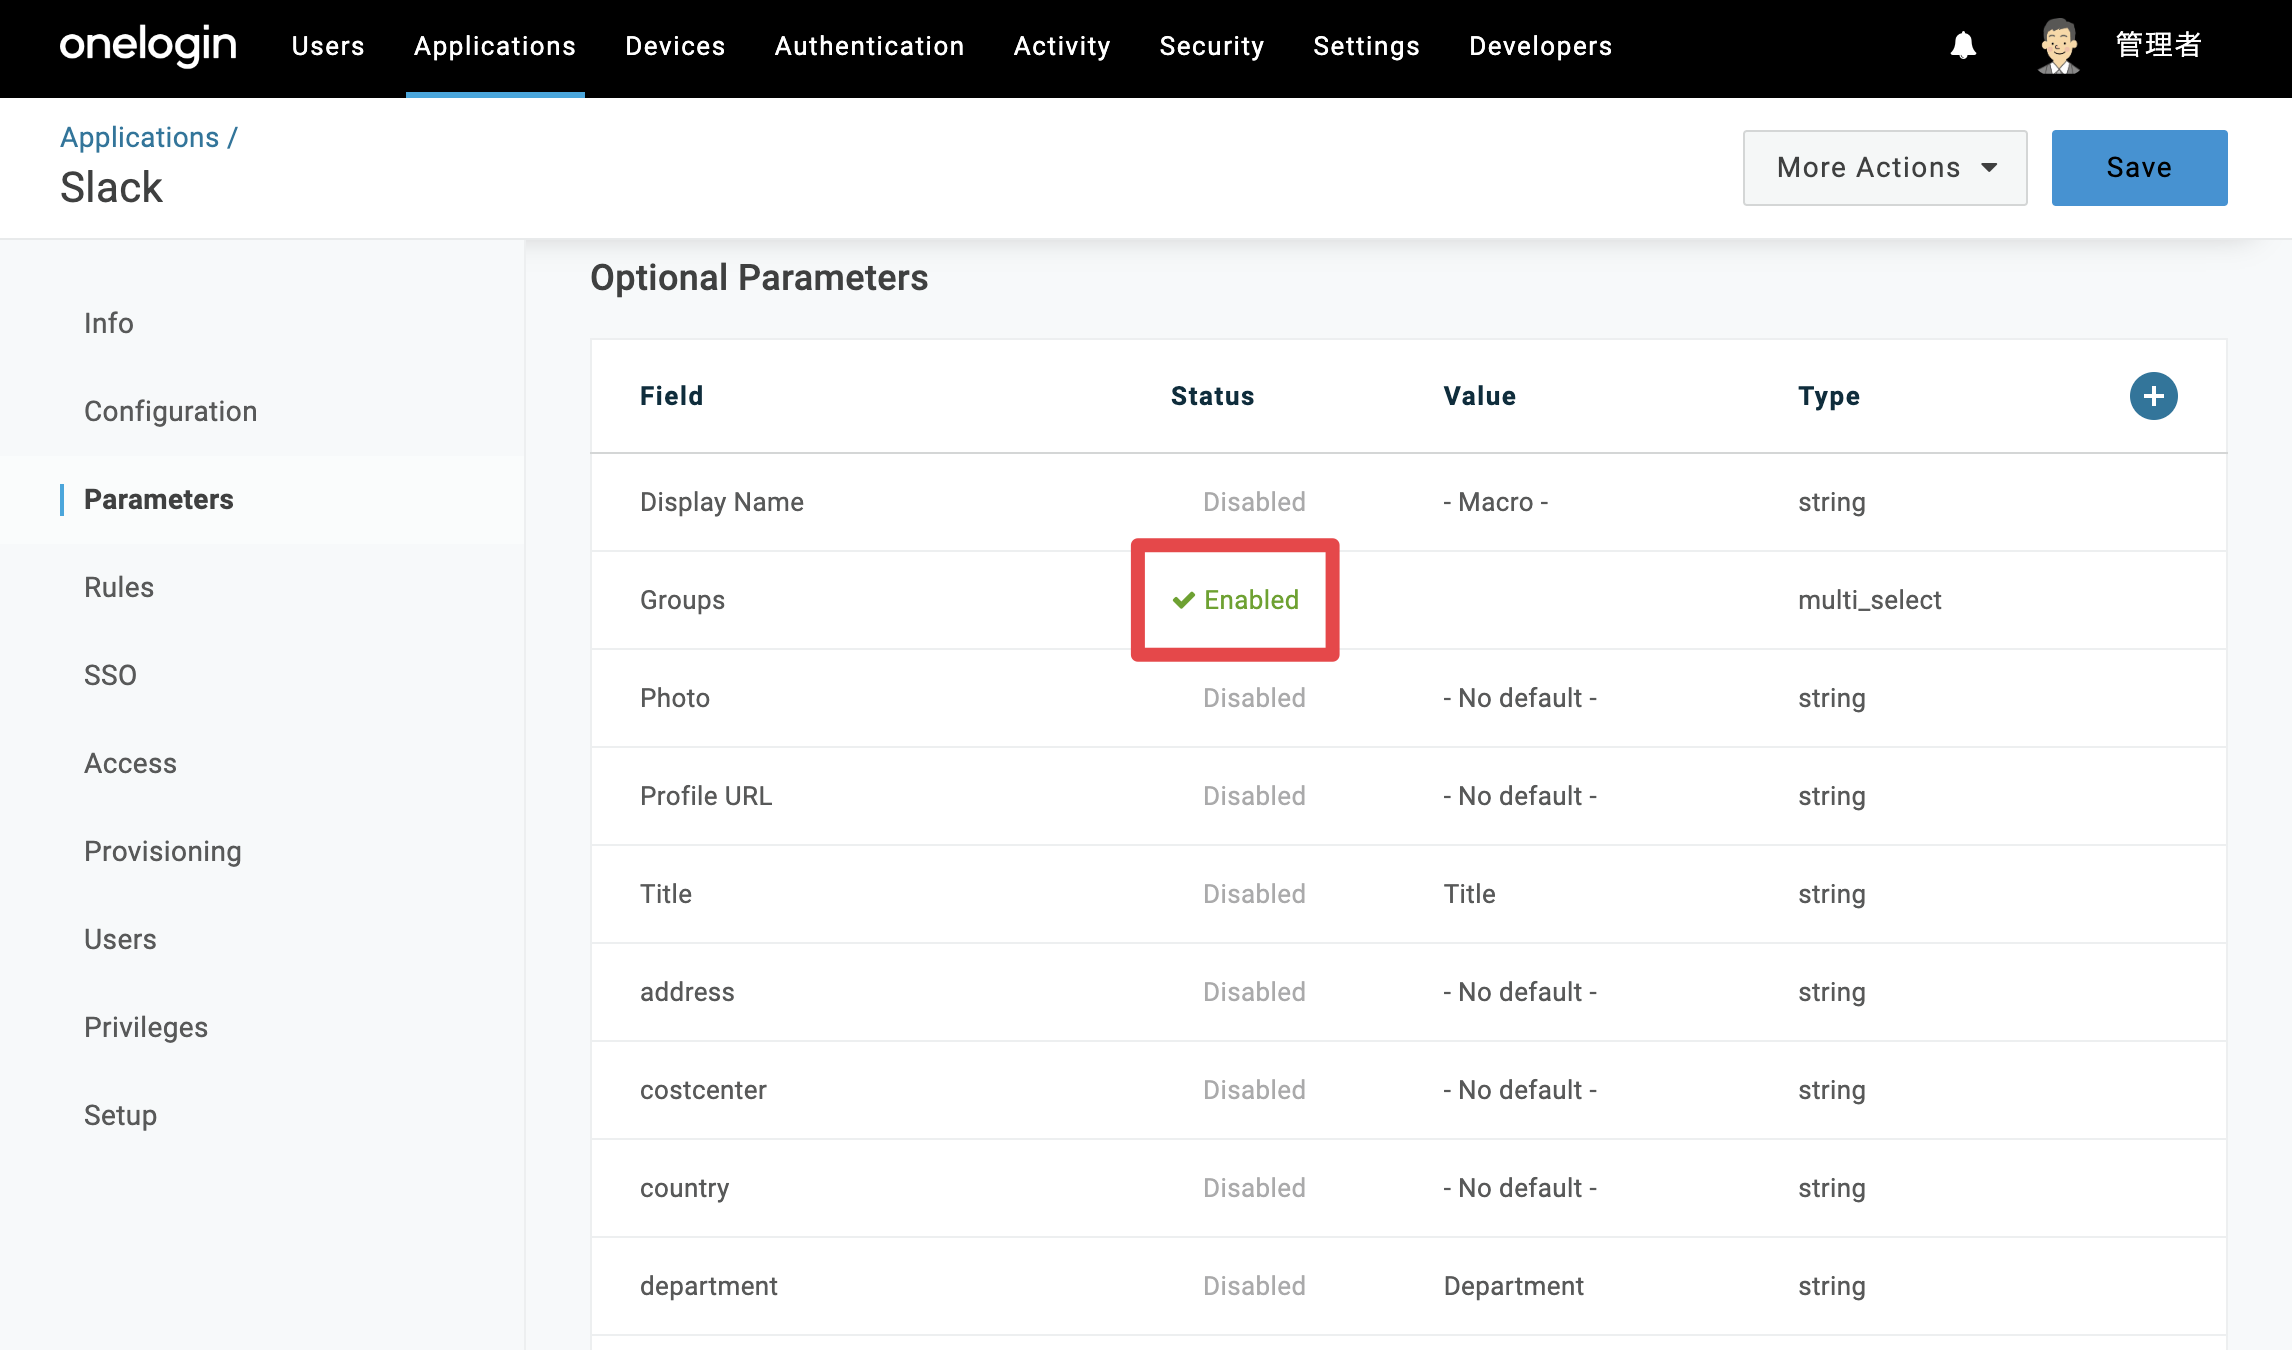The height and width of the screenshot is (1350, 2292).
Task: Click the More Actions caret arrow
Action: coord(1989,168)
